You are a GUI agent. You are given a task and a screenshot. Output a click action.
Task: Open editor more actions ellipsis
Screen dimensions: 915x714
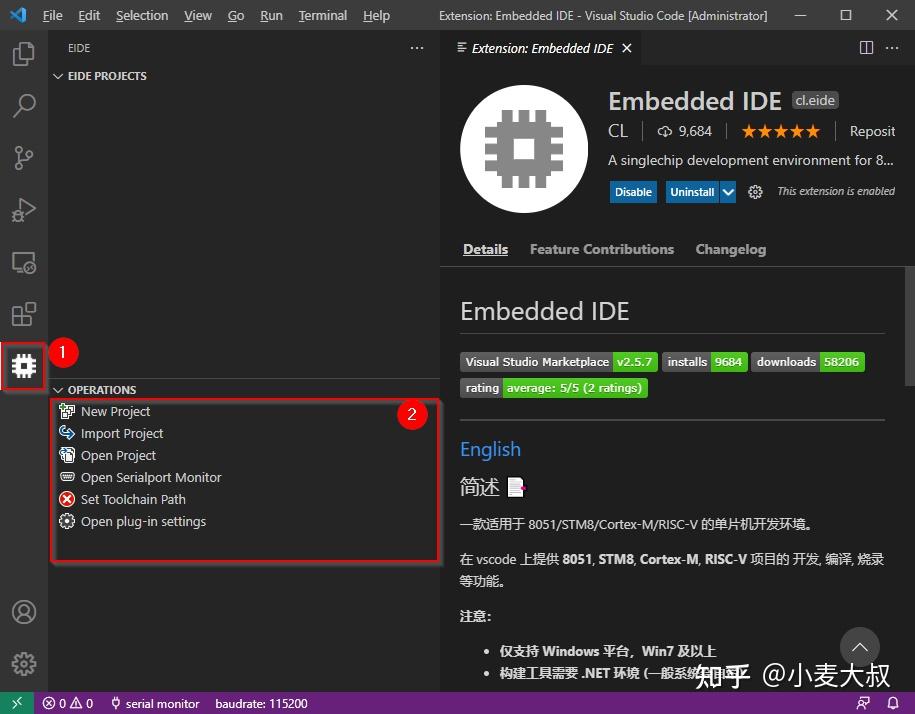pyautogui.click(x=892, y=48)
